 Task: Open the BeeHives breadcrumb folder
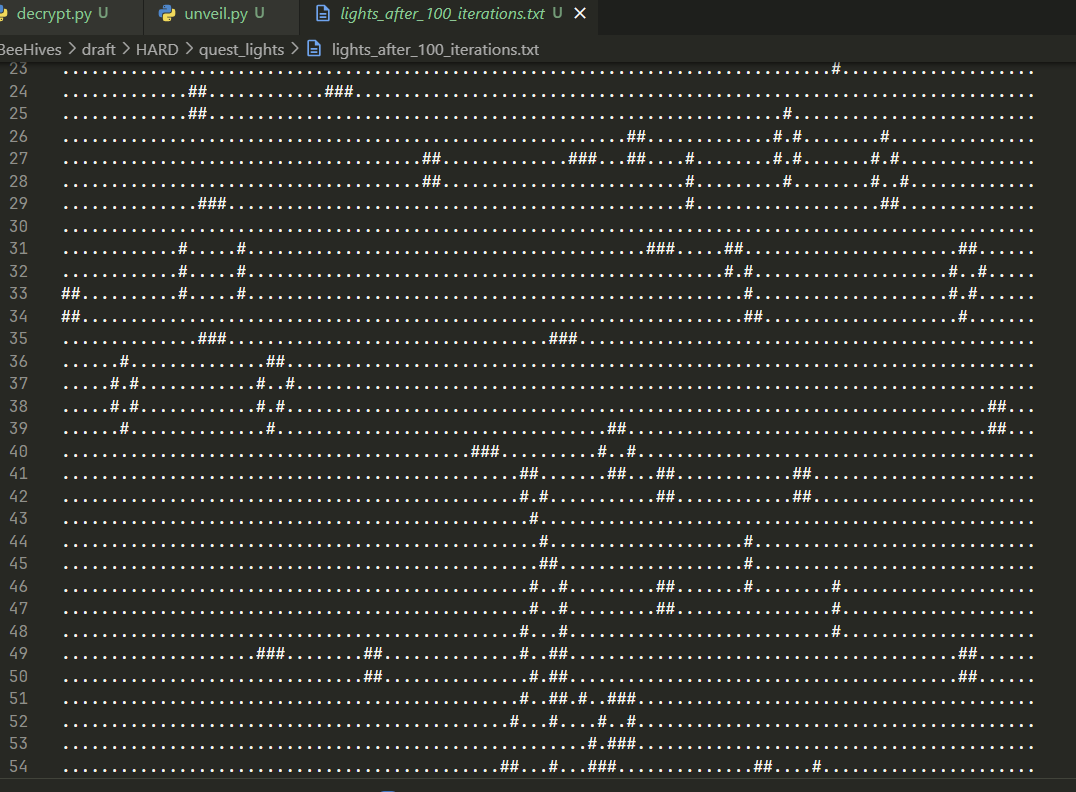tap(30, 49)
